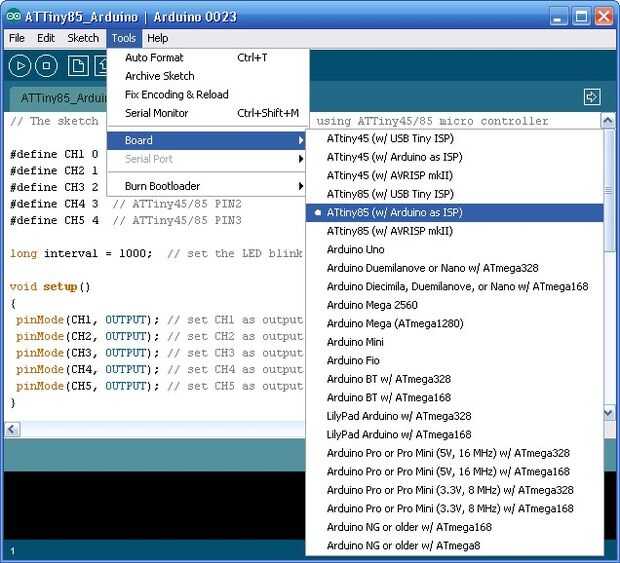
Task: Click the 'long interval = 1000;' code line
Action: coord(81,253)
